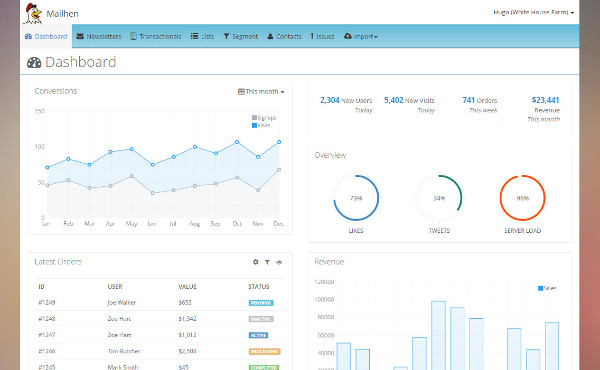This screenshot has height=370, width=600.
Task: Click the tallest Revenue bar
Action: [x=439, y=336]
